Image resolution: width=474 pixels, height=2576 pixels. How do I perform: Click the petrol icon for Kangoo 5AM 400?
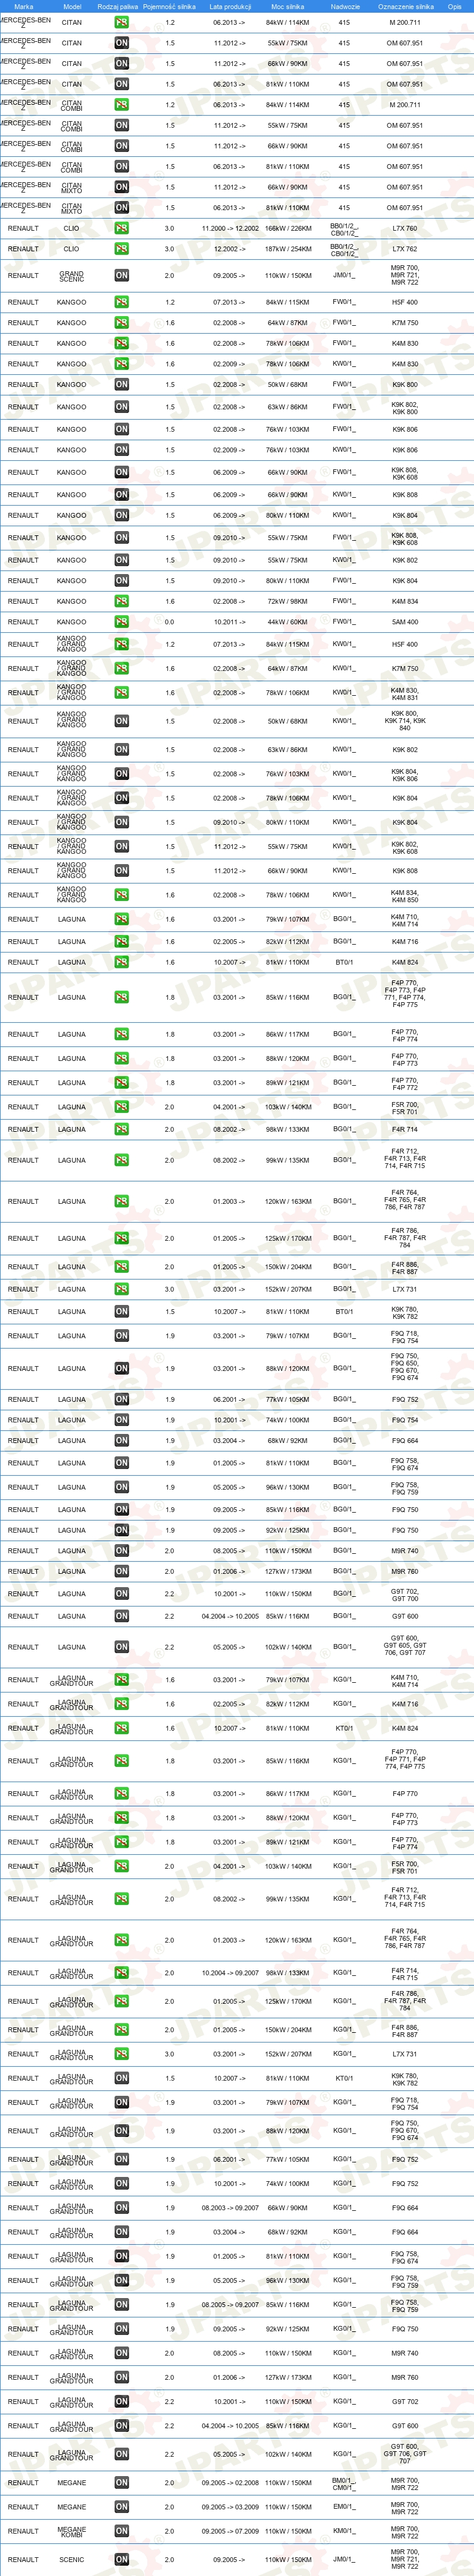[x=121, y=622]
